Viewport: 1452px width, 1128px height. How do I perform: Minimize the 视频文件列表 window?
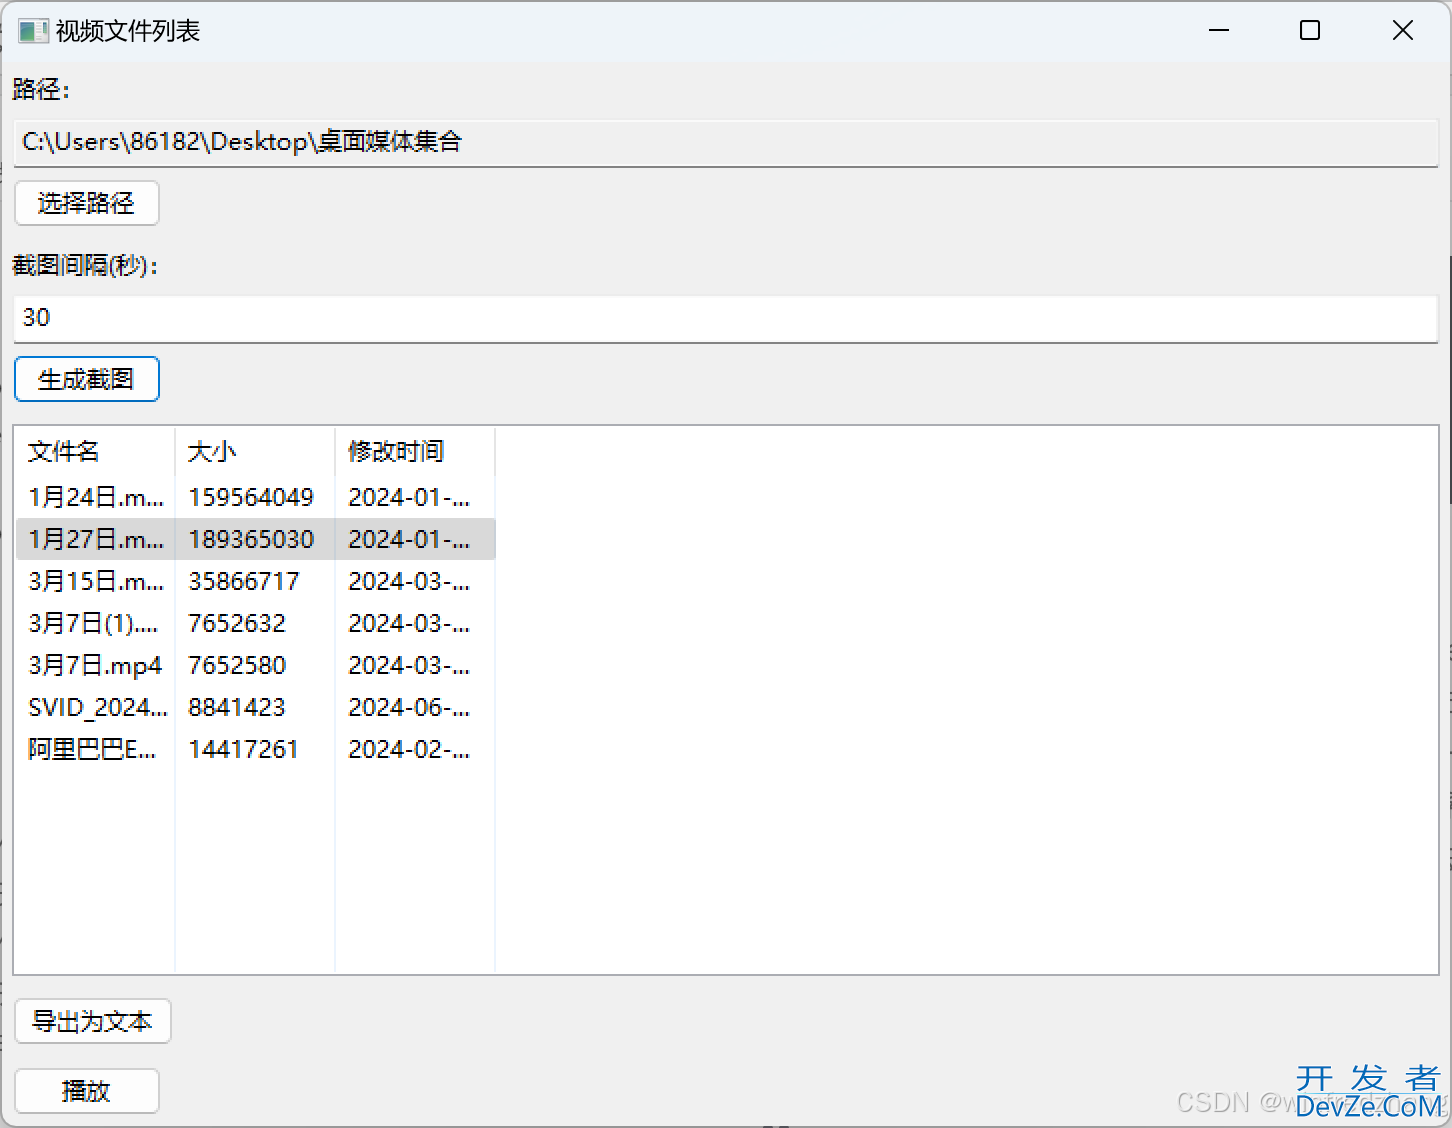1218,31
